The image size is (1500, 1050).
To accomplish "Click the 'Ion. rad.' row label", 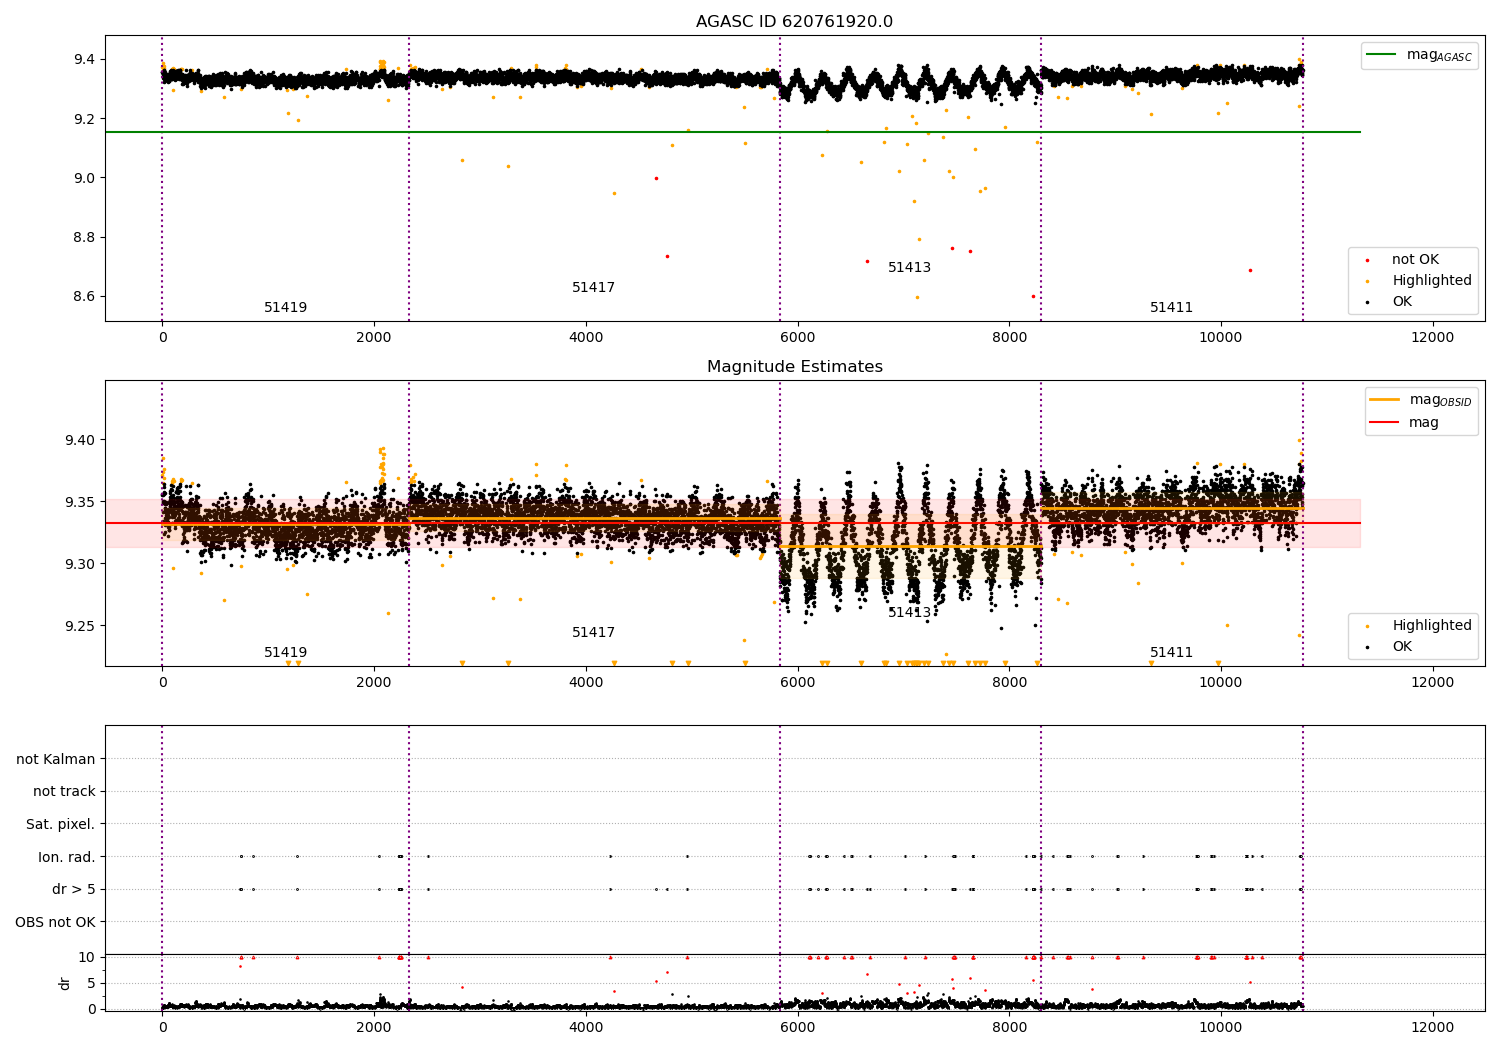I will coord(67,857).
